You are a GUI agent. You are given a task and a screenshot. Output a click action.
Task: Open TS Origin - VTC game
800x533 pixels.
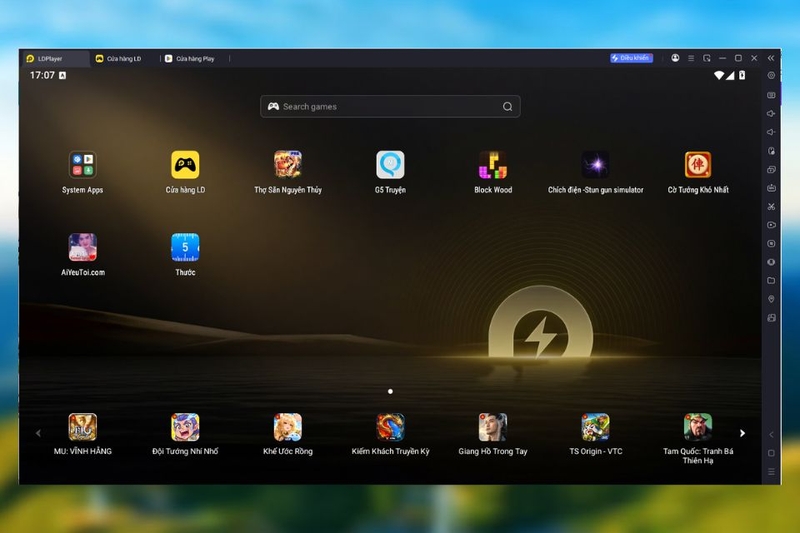(x=595, y=427)
